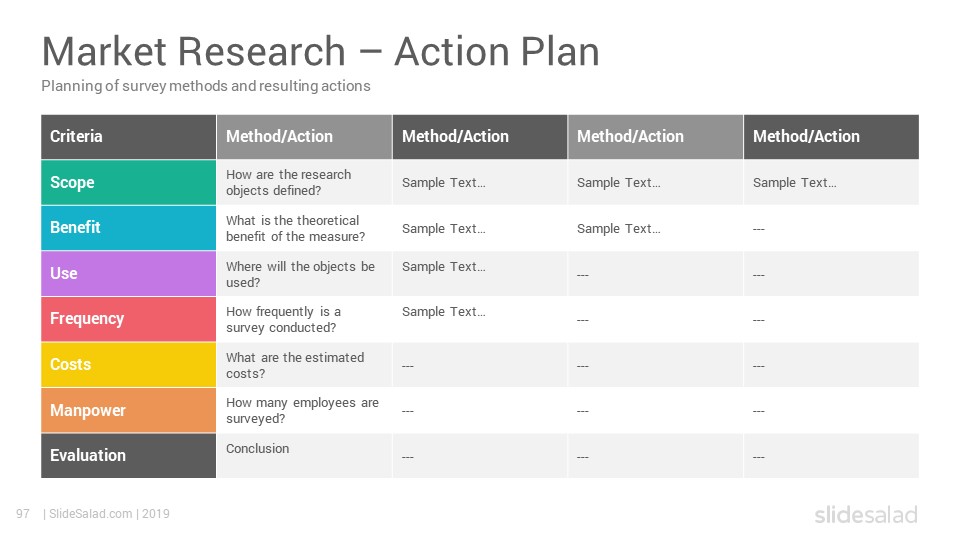Image resolution: width=960 pixels, height=540 pixels.
Task: Select the teal Scope criteria cell
Action: click(x=129, y=182)
